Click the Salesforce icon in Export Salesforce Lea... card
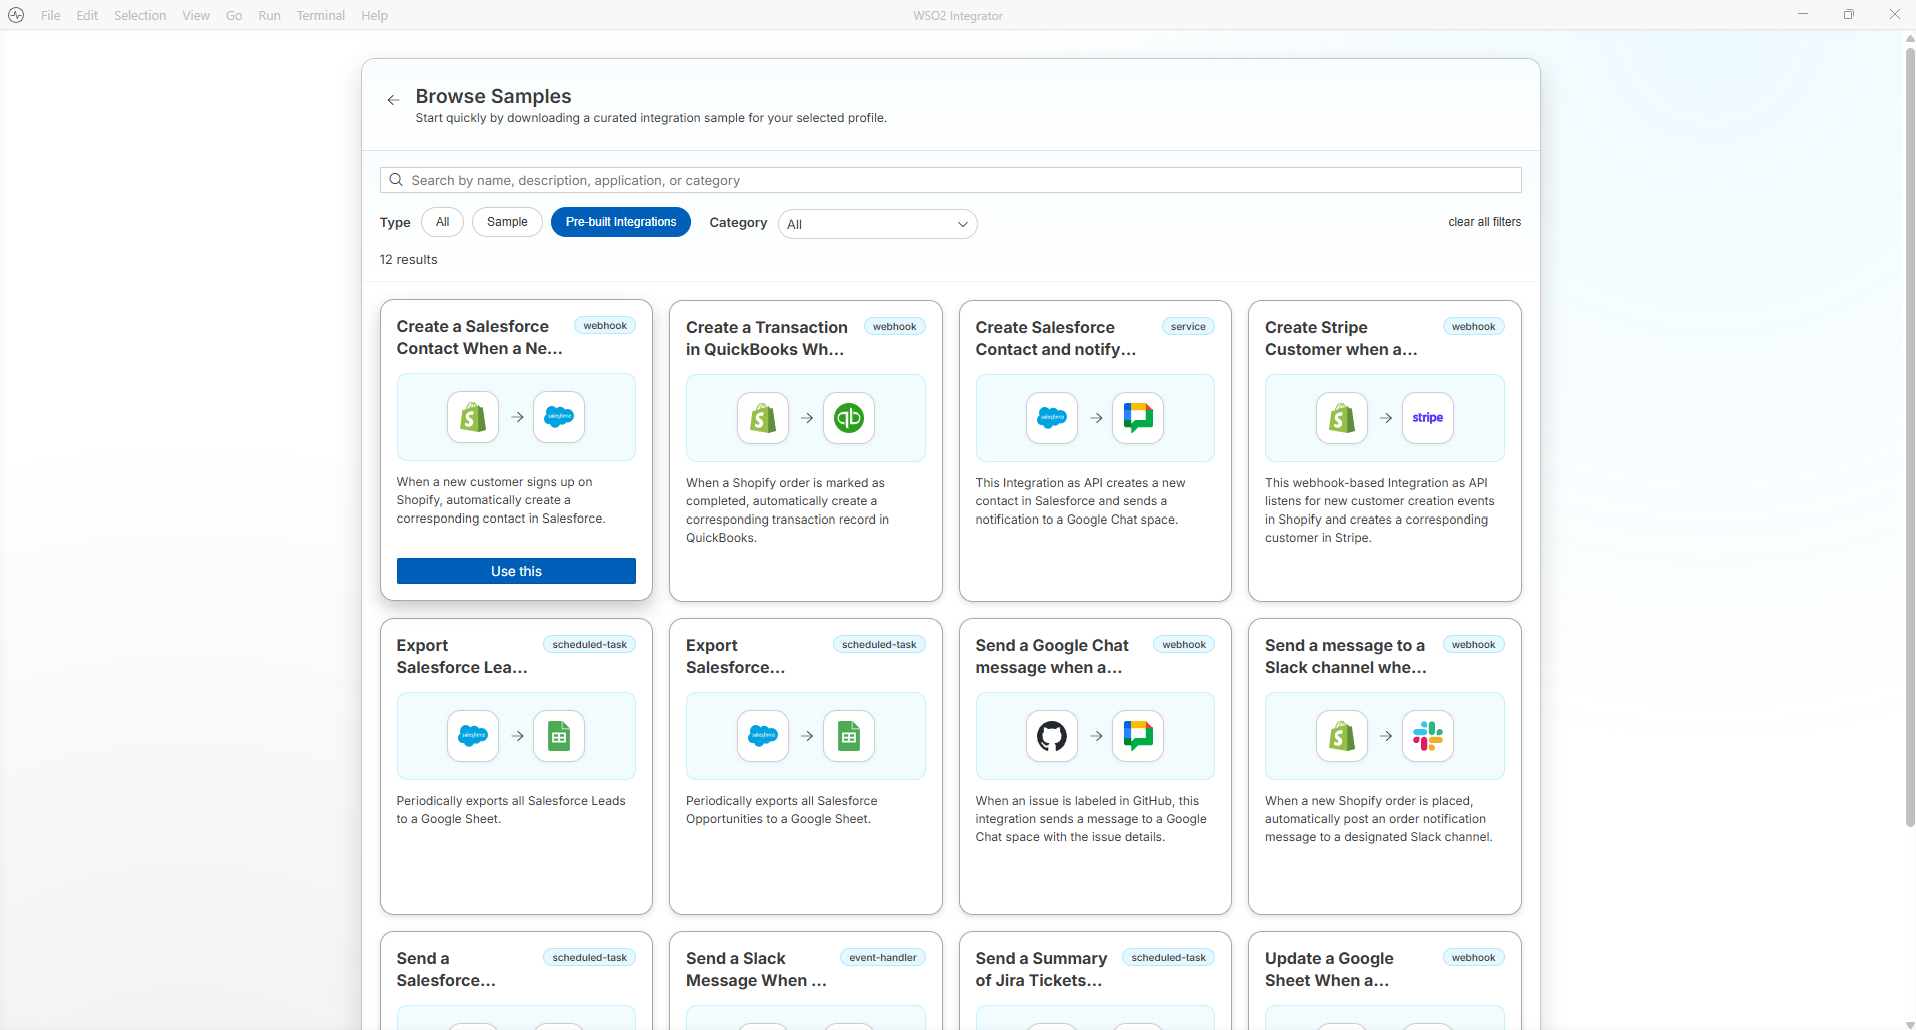The height and width of the screenshot is (1030, 1916). [473, 736]
